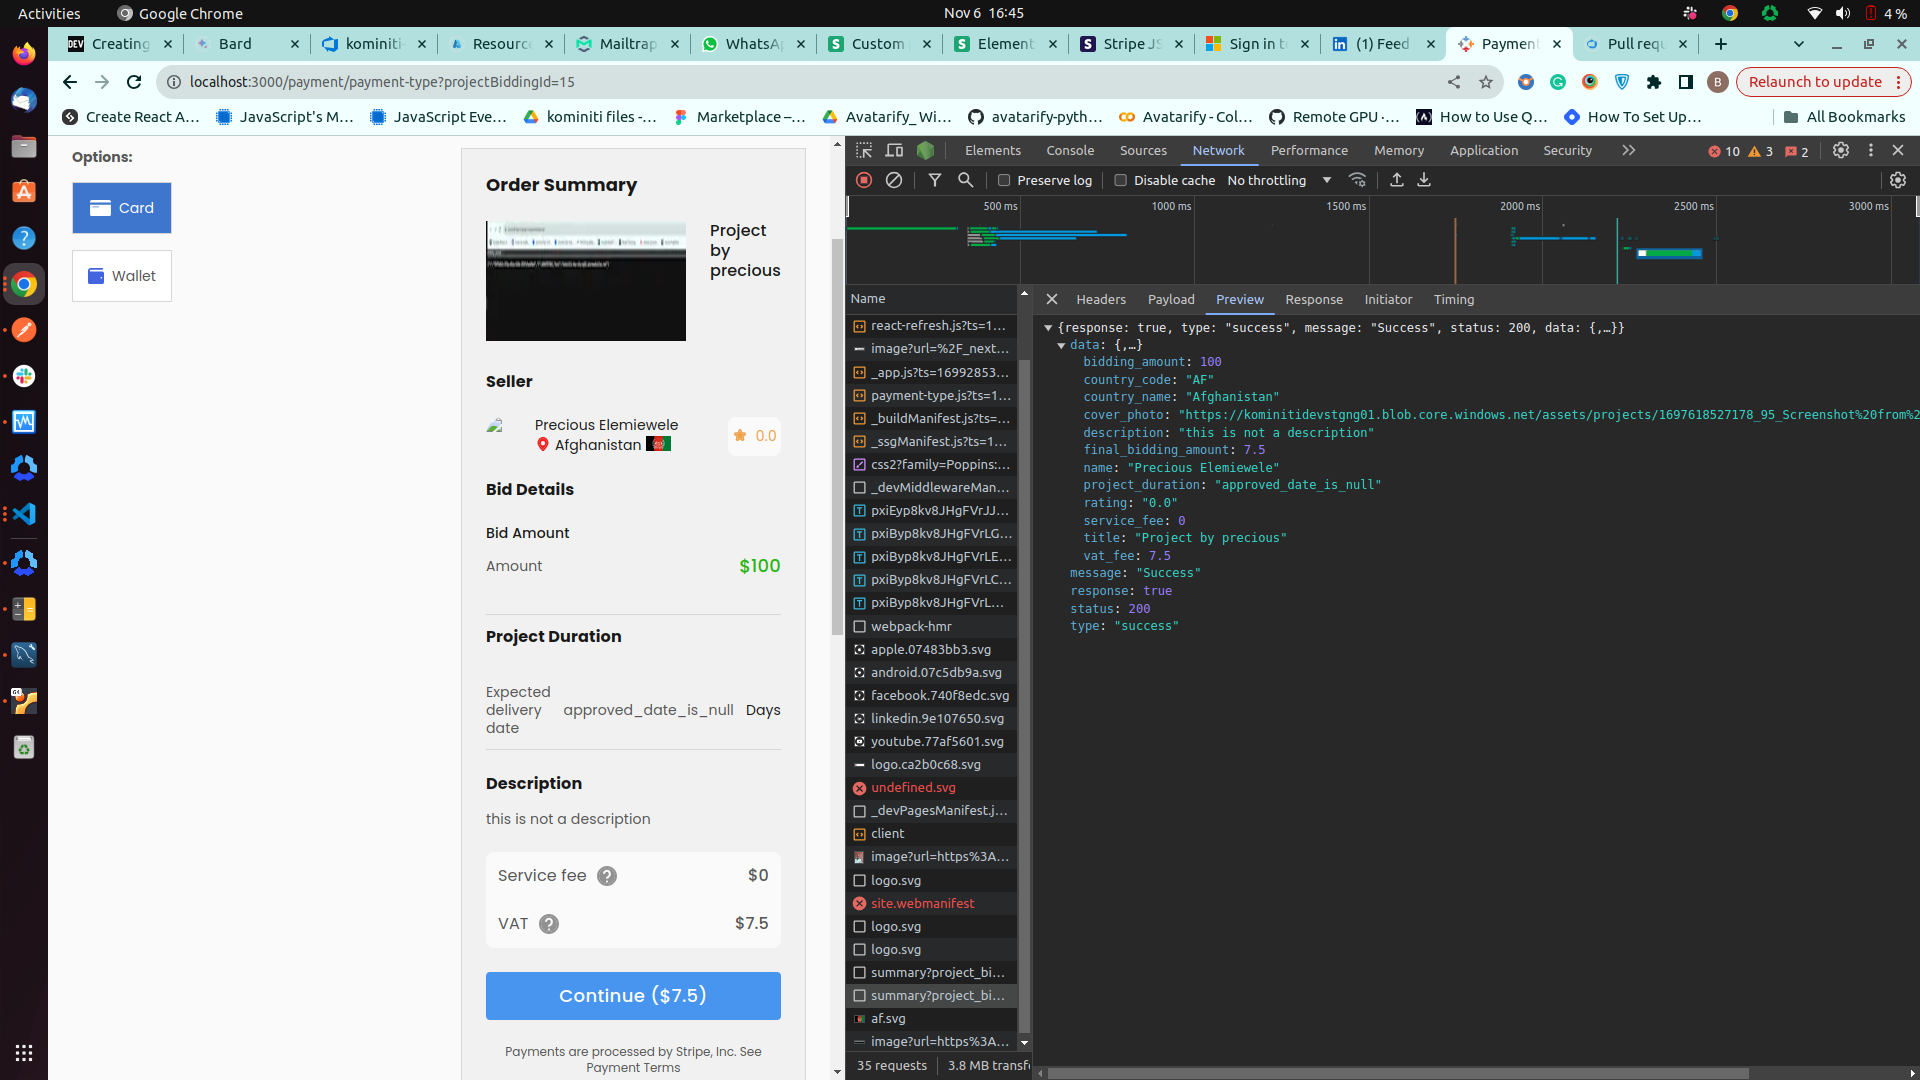1920x1080 pixels.
Task: Collapse the data object in preview
Action: [1061, 345]
